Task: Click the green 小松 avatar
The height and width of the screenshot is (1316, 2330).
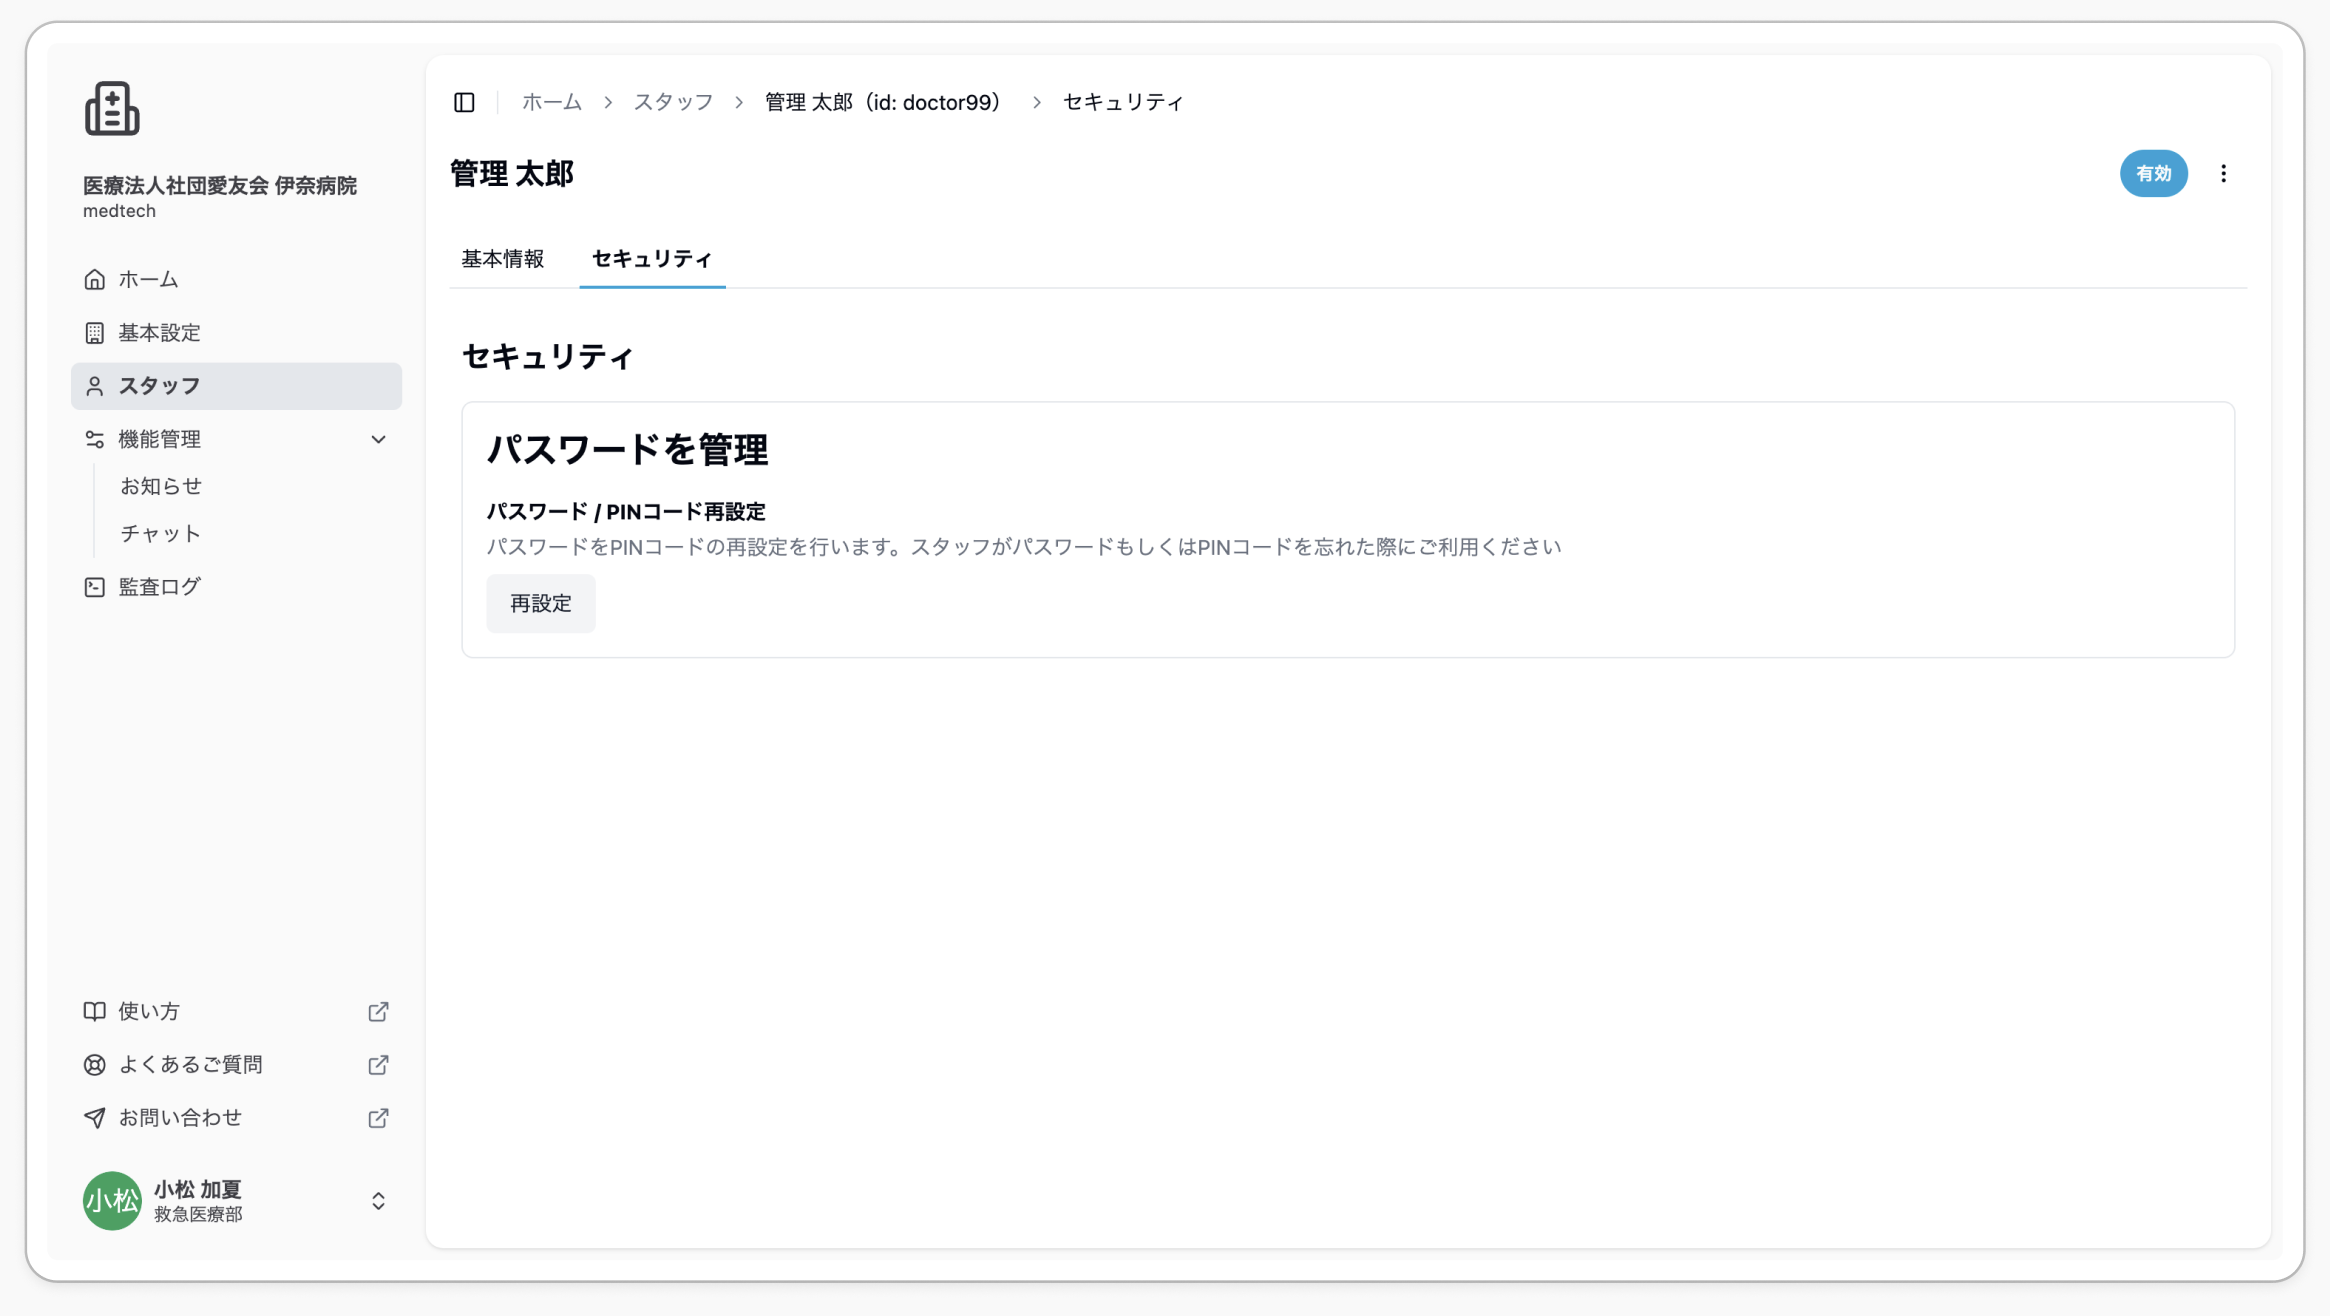Action: (112, 1201)
